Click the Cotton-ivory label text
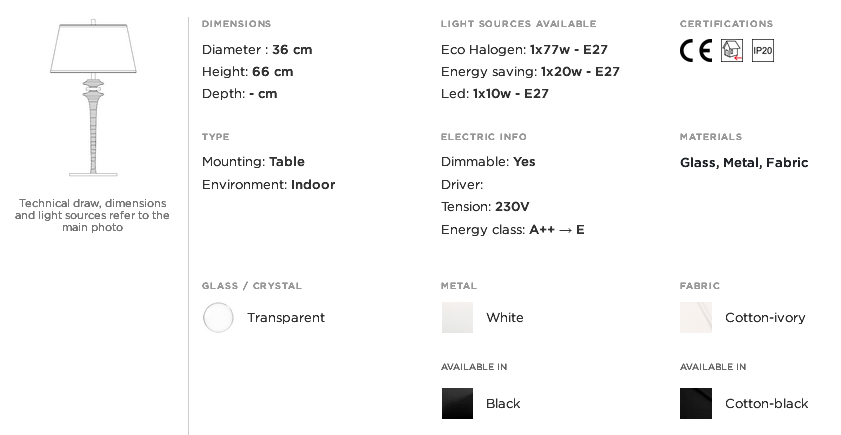The width and height of the screenshot is (841, 435). 765,318
